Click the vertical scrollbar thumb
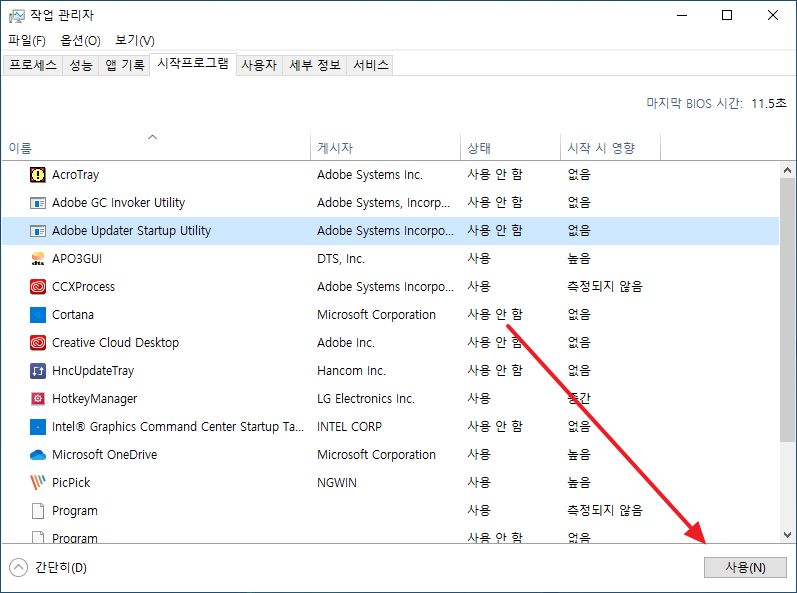Image resolution: width=797 pixels, height=593 pixels. point(787,309)
